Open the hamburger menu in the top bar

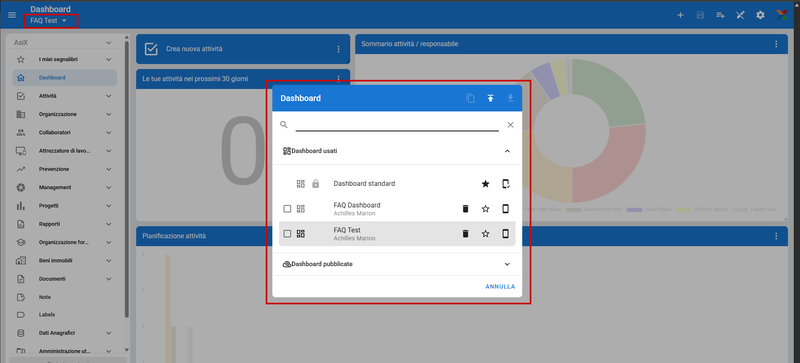click(x=12, y=15)
